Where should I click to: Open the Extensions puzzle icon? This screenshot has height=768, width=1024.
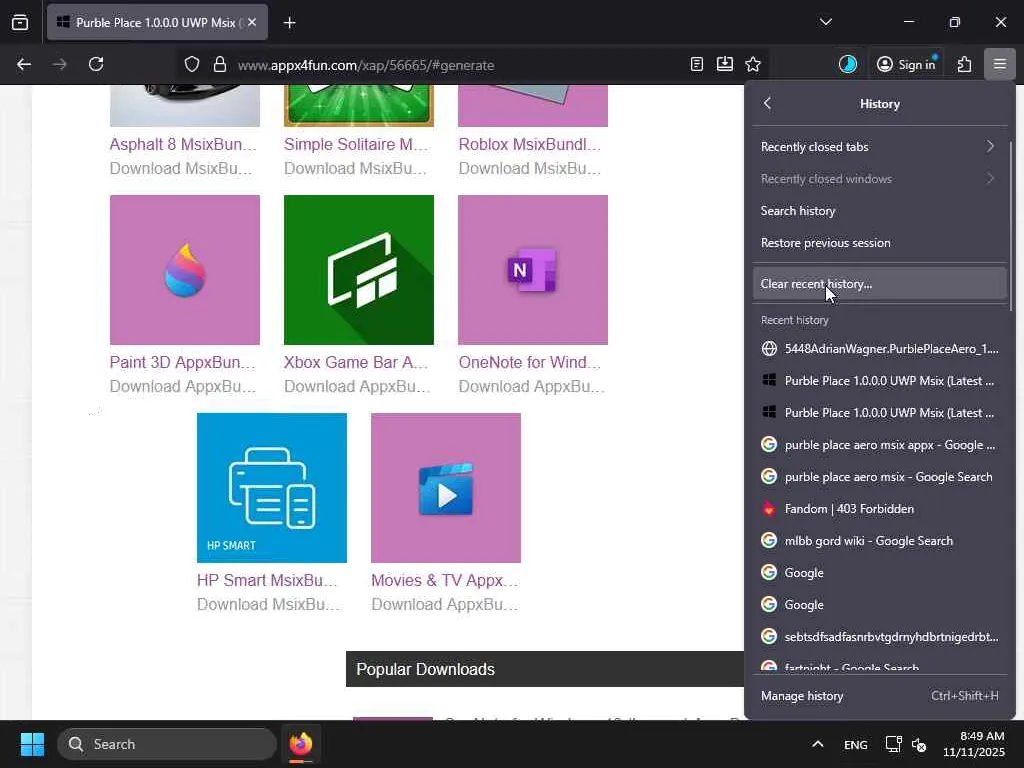pos(965,64)
